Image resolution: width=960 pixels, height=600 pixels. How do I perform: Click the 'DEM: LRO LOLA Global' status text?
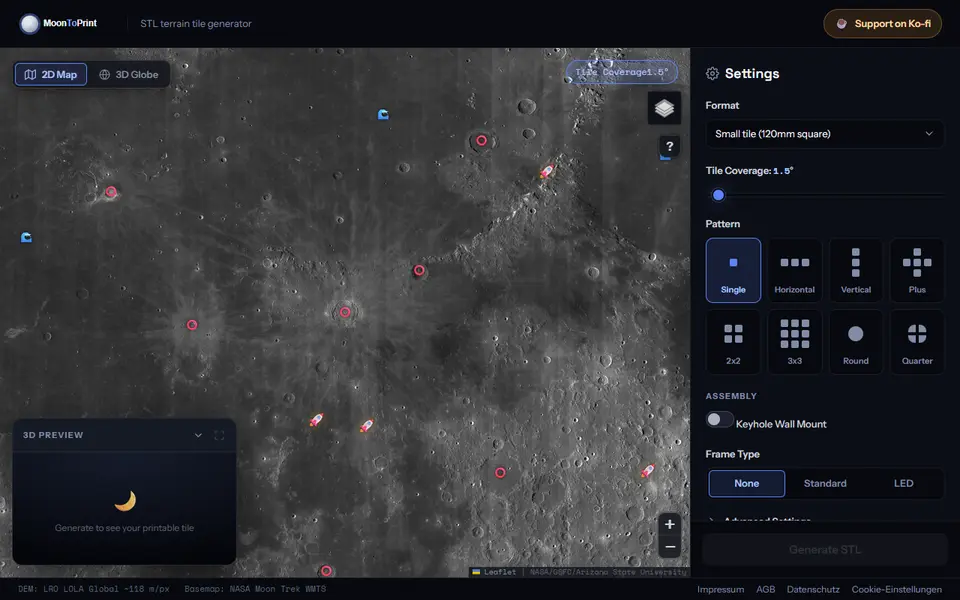(94, 589)
